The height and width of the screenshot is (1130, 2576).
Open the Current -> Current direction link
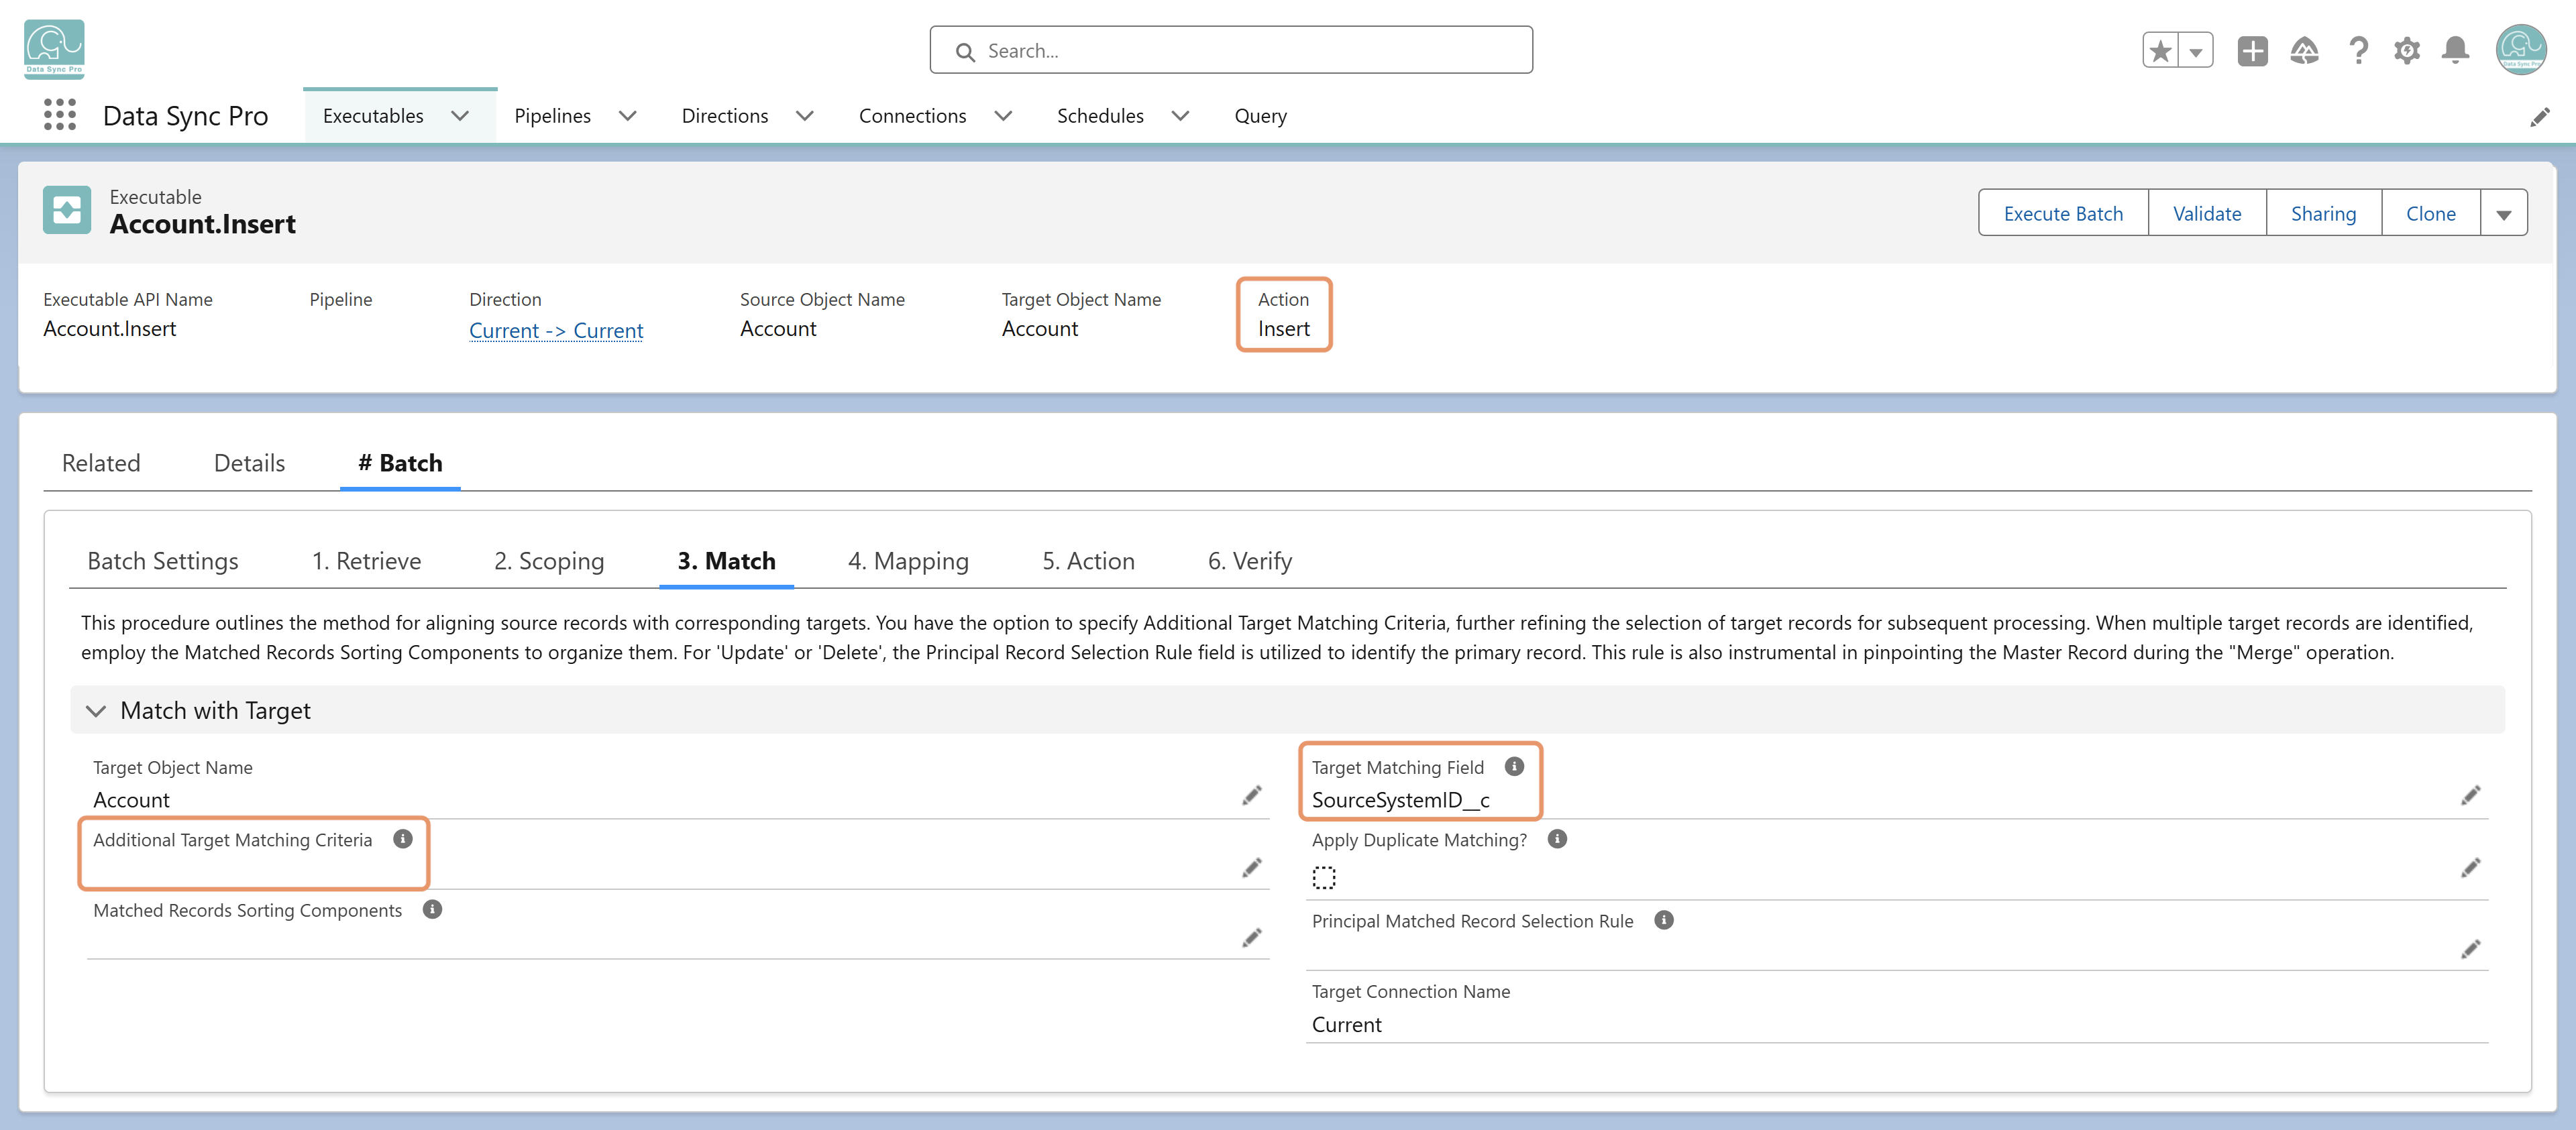tap(556, 330)
